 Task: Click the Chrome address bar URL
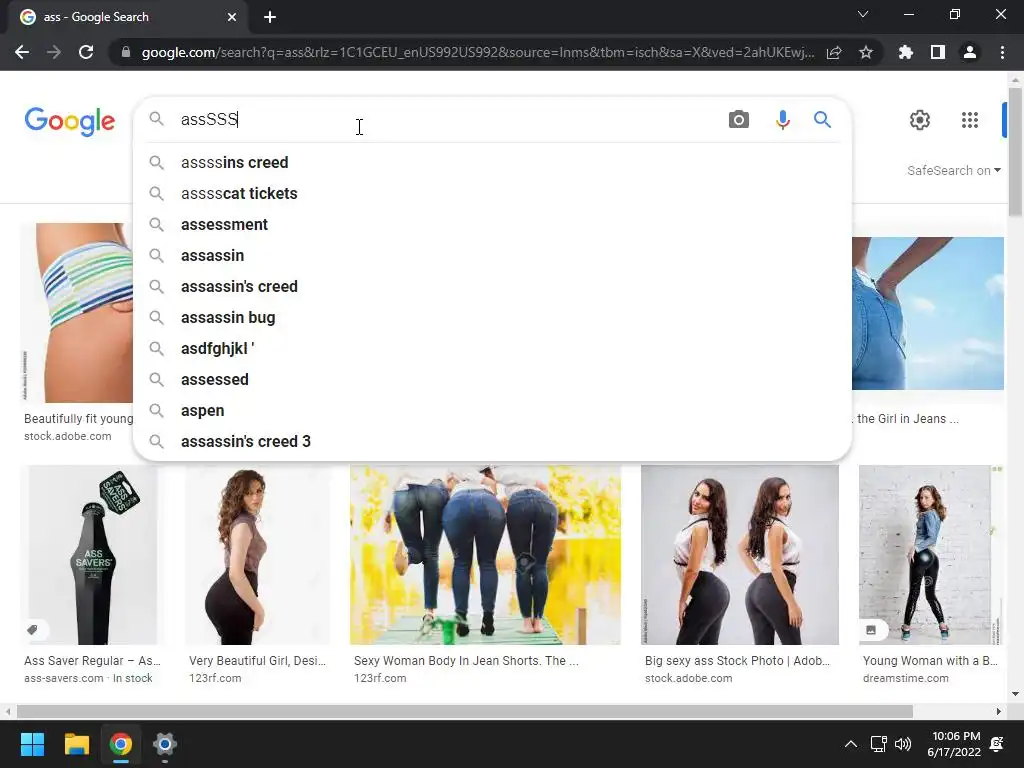coord(477,52)
